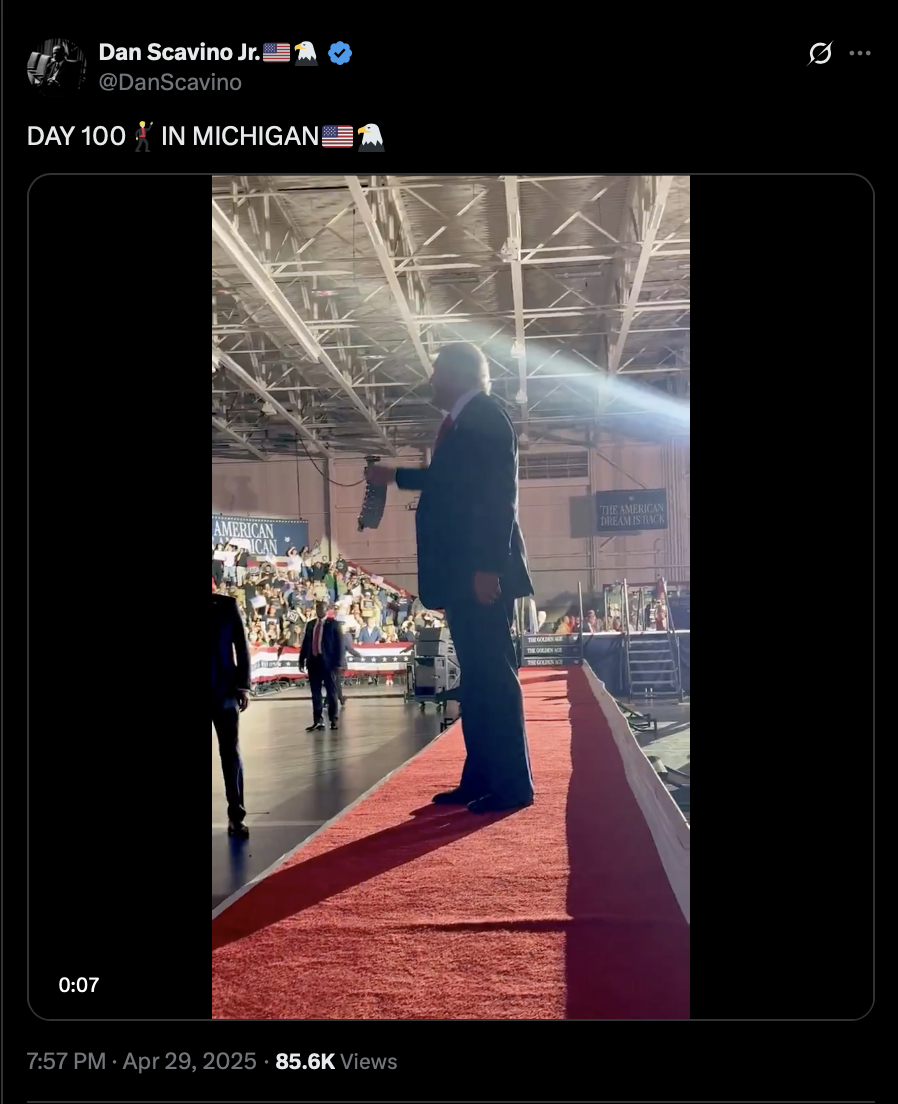
Task: Click the American Dream Is Back banner
Action: point(632,510)
